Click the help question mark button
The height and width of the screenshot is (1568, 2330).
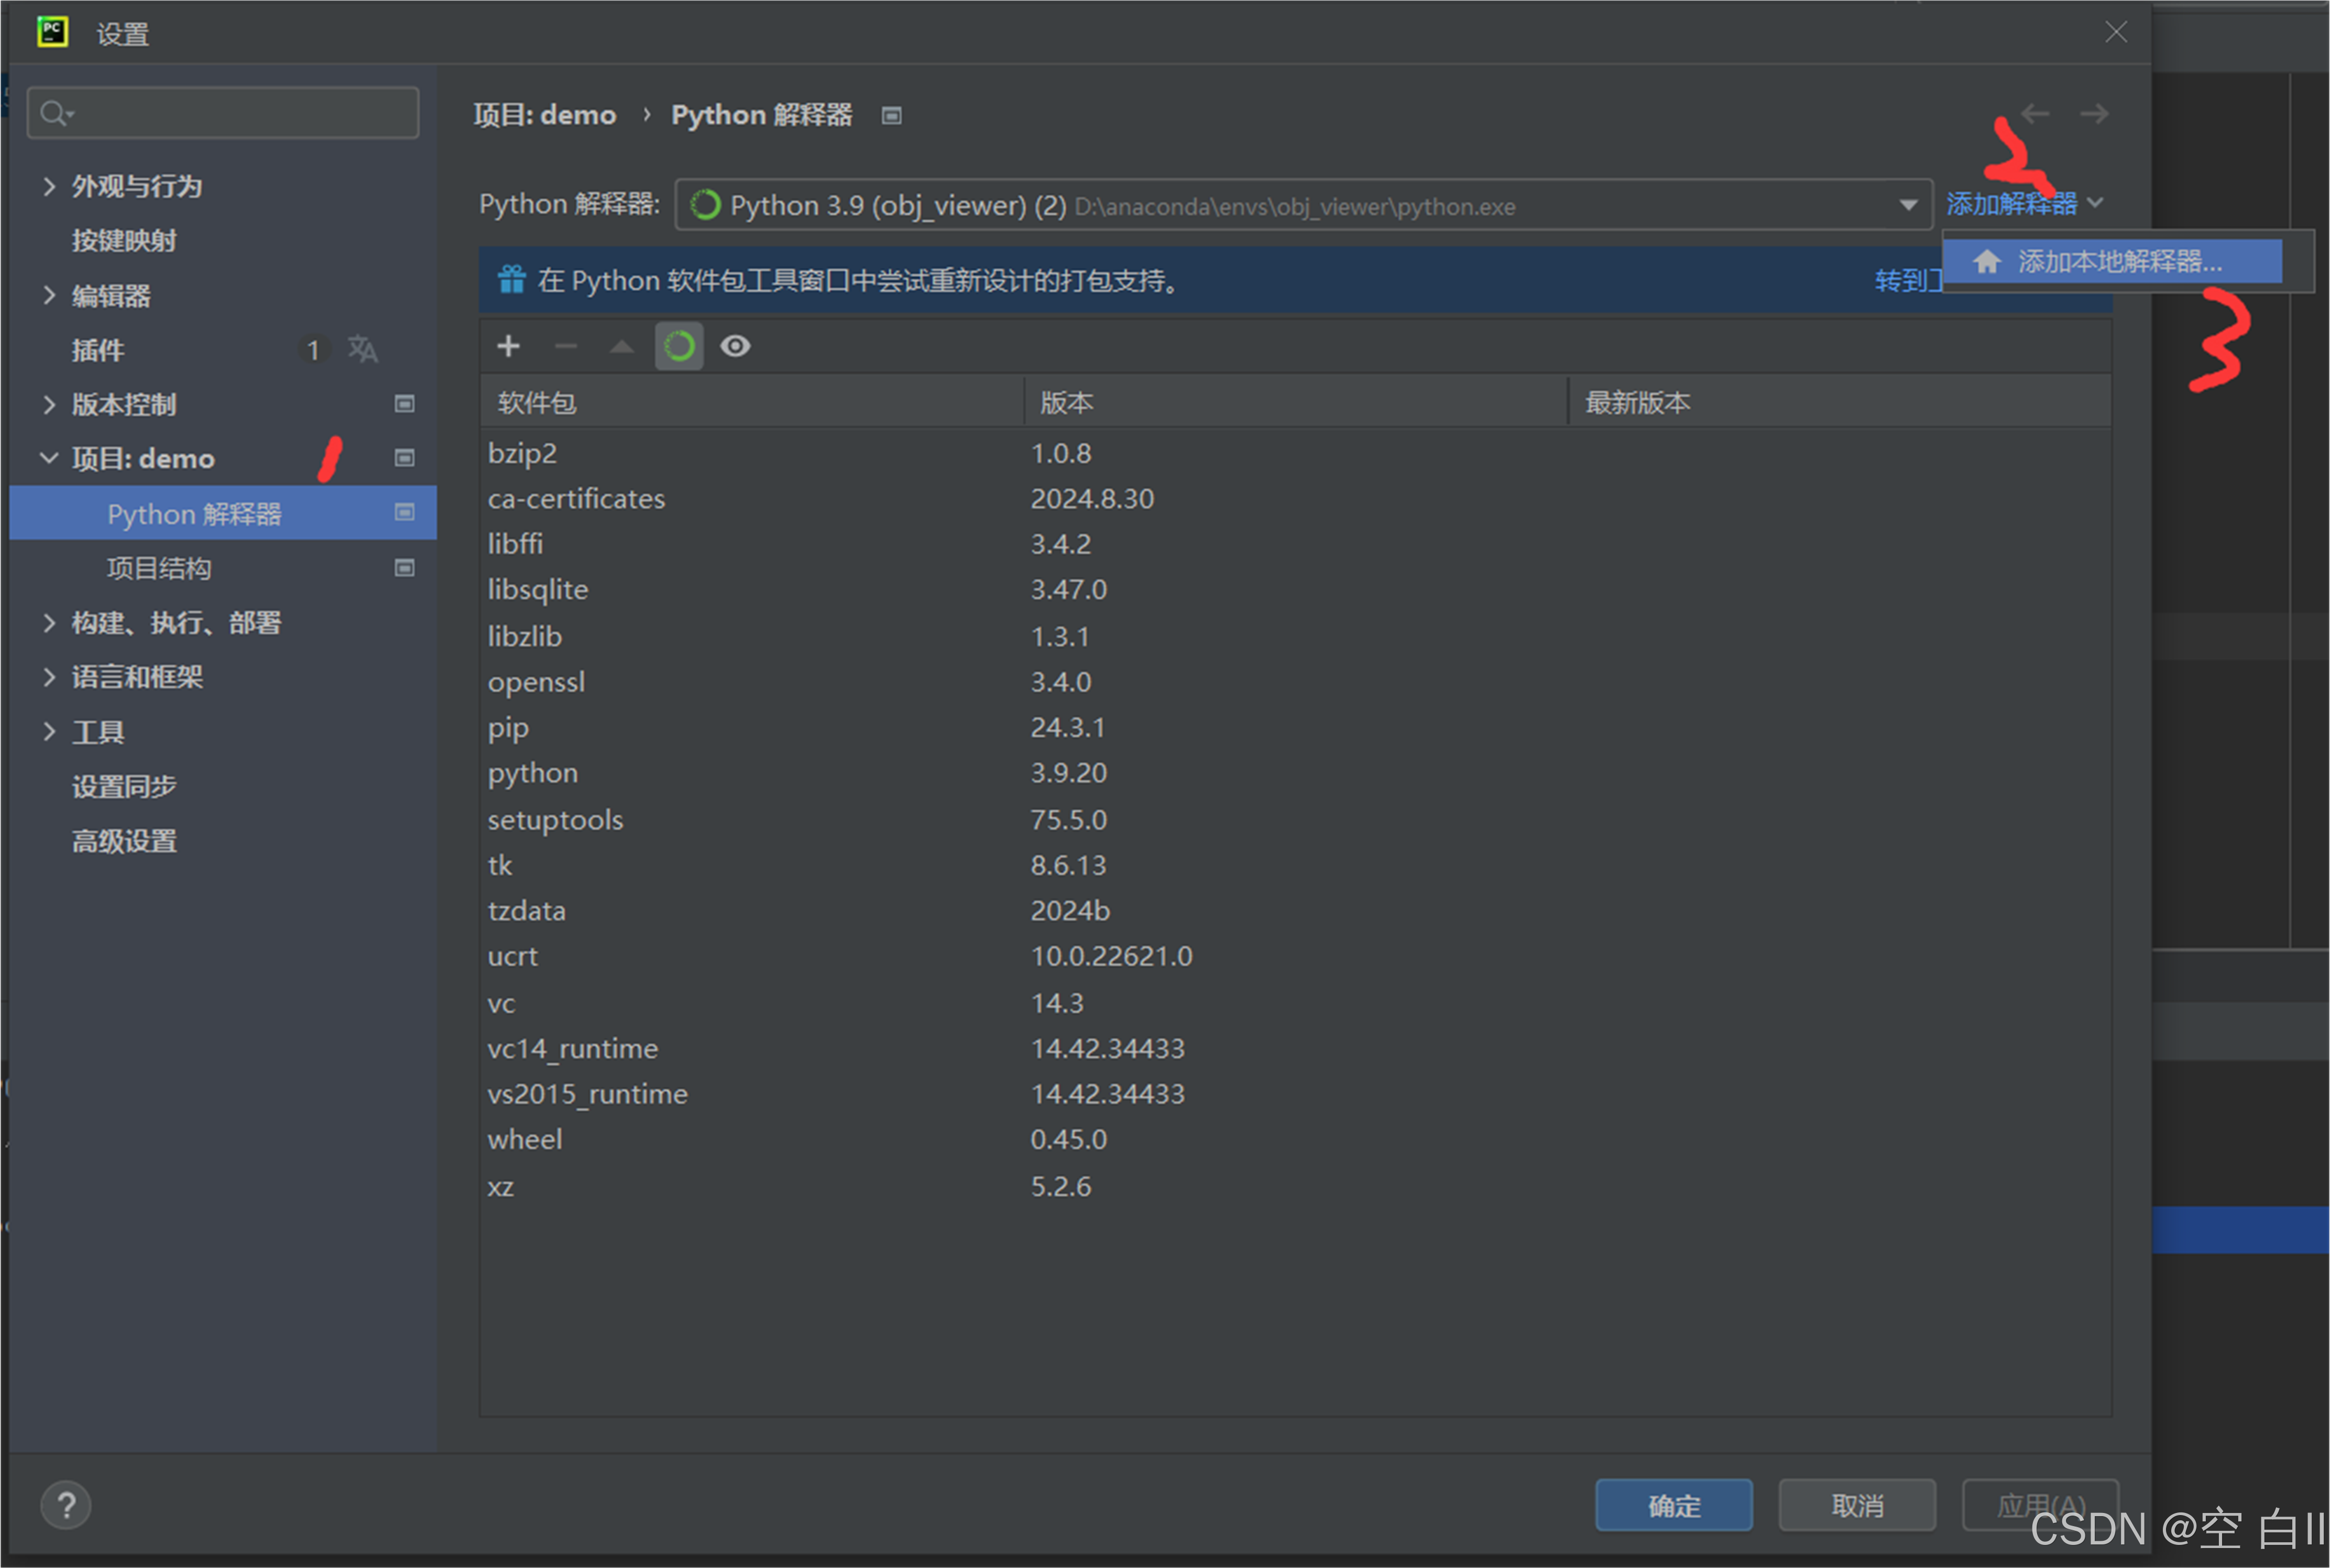click(x=66, y=1505)
